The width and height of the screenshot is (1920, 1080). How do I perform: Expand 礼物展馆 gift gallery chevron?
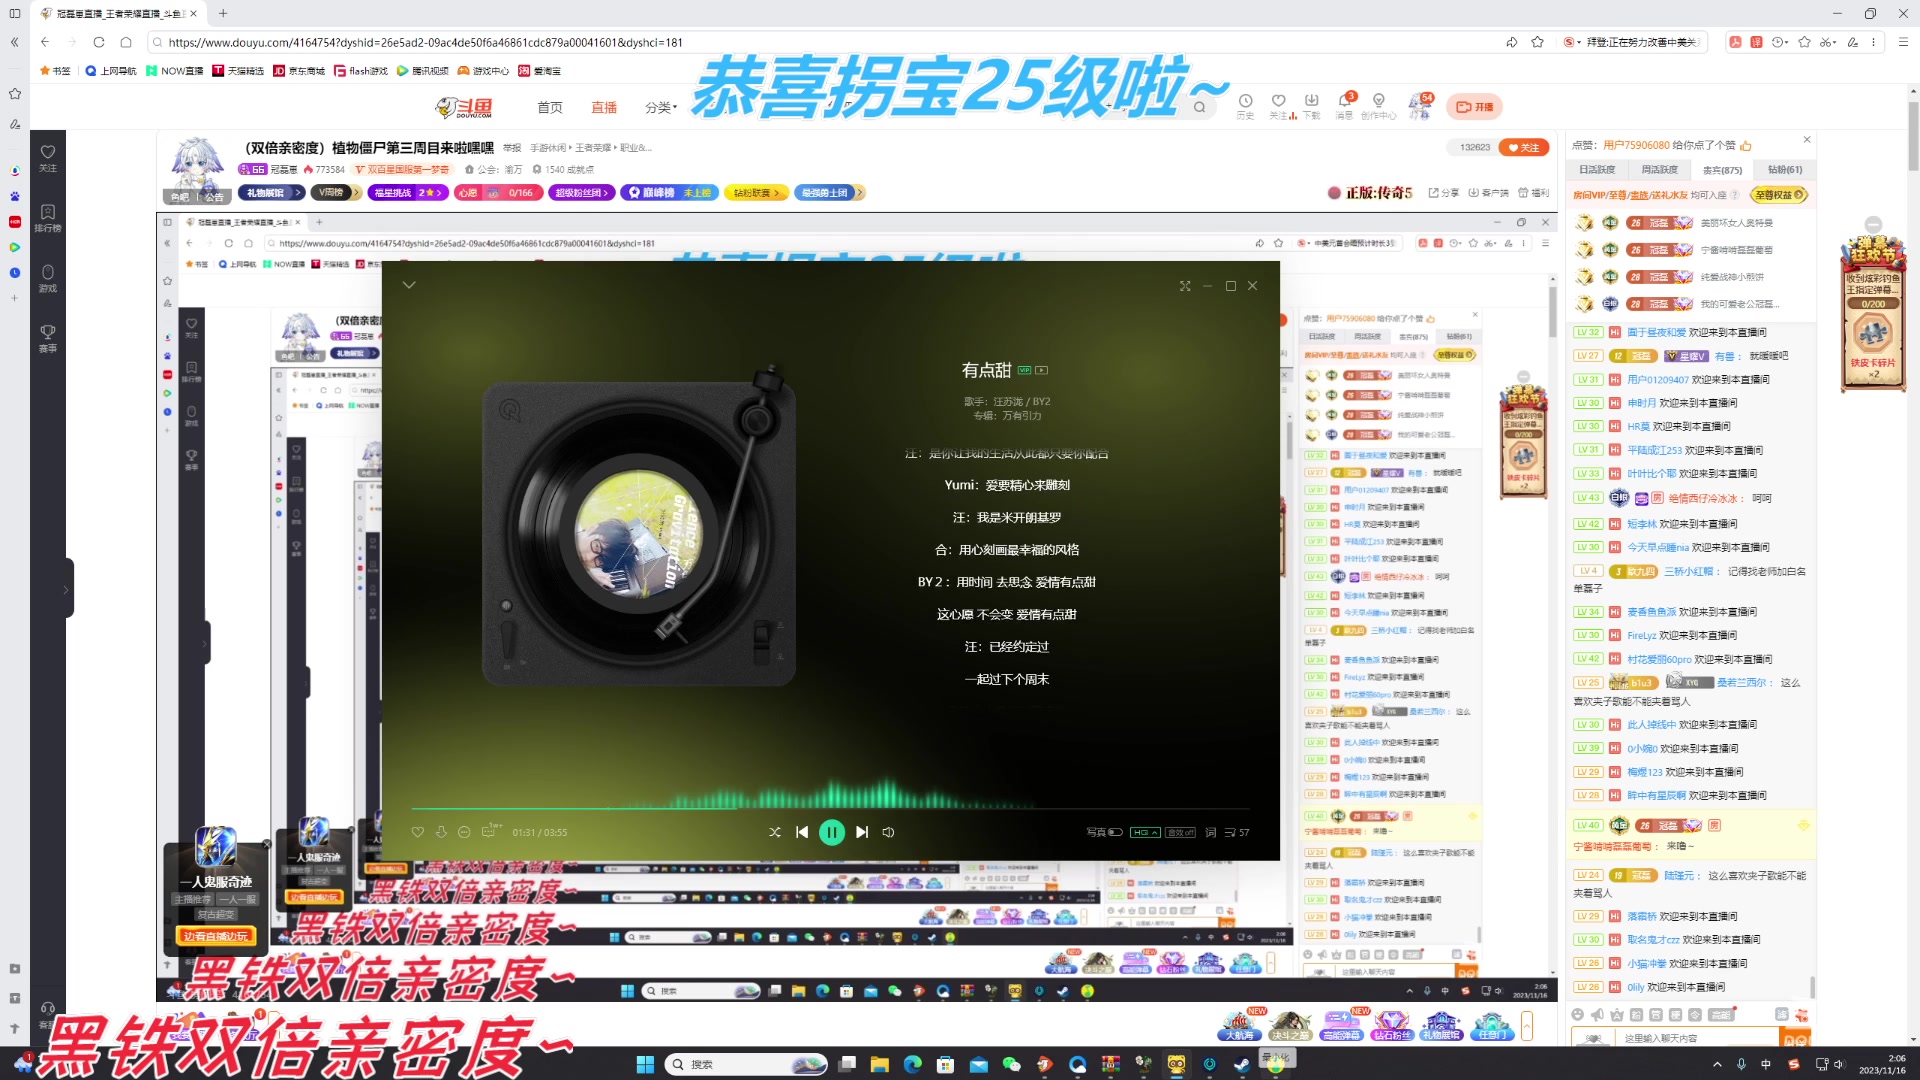click(x=298, y=193)
